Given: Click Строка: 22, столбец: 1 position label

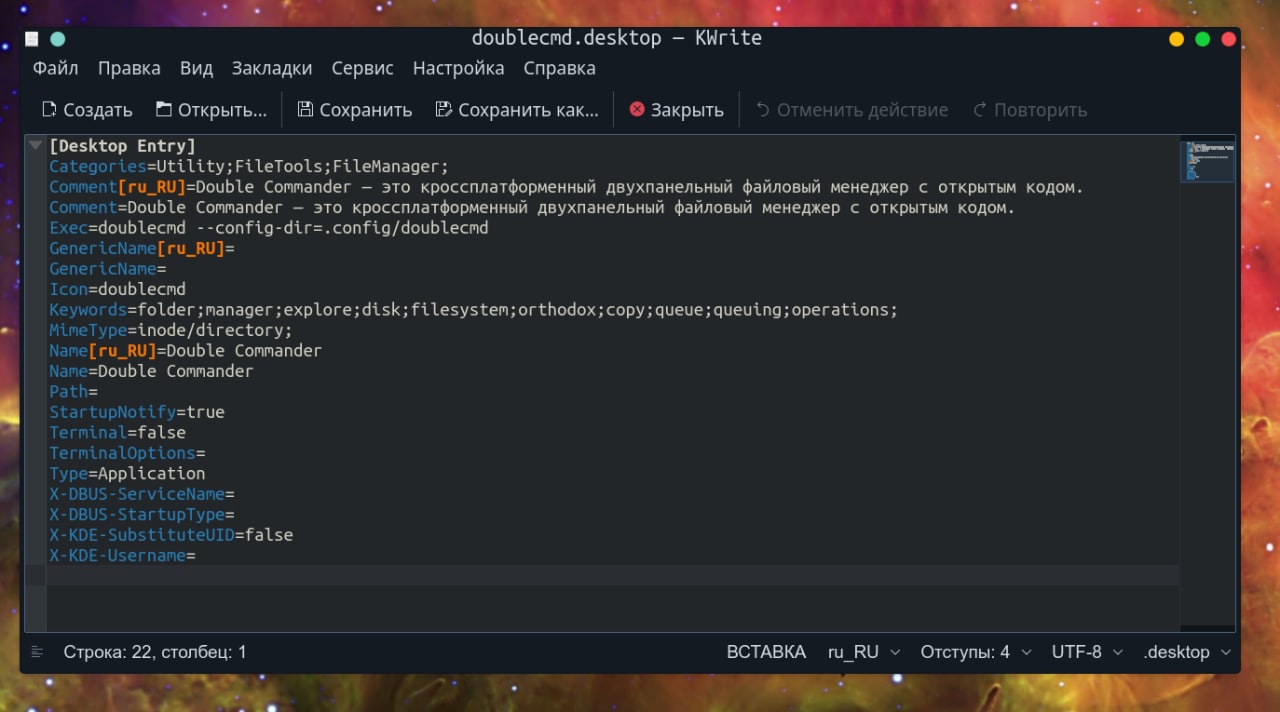Looking at the screenshot, I should [x=155, y=652].
